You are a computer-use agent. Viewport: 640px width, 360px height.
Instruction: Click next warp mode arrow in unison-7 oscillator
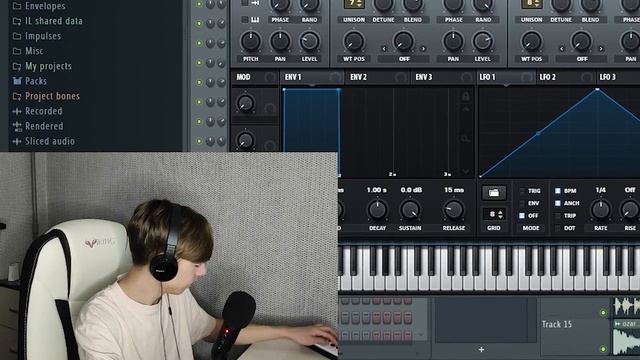click(x=423, y=49)
